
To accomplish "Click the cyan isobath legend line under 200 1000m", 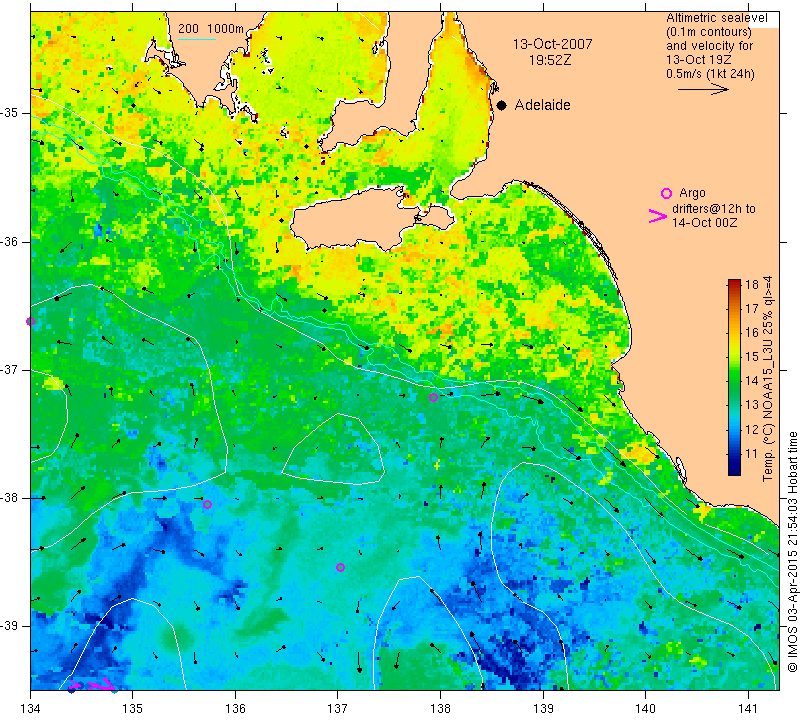I will pyautogui.click(x=196, y=39).
